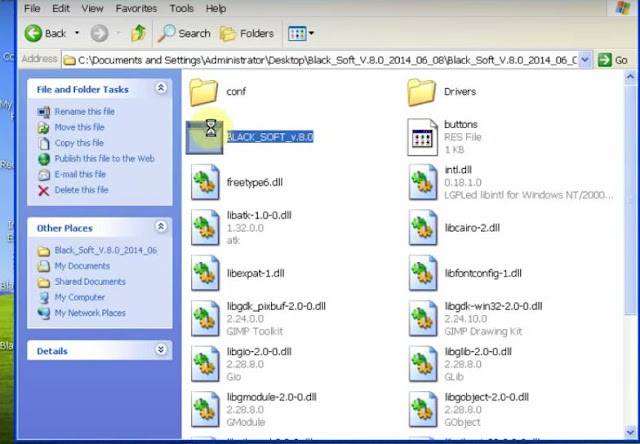Click Delete this file

tap(73, 190)
